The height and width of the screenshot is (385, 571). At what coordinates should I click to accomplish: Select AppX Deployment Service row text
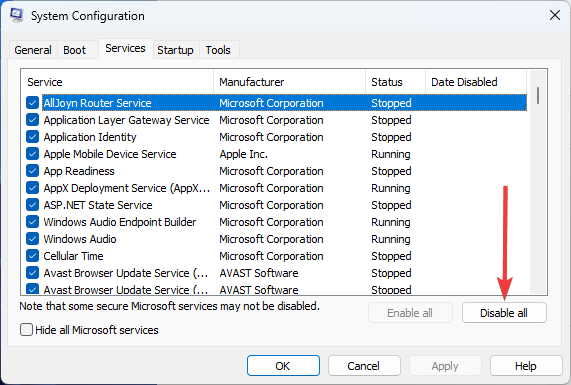[x=127, y=188]
